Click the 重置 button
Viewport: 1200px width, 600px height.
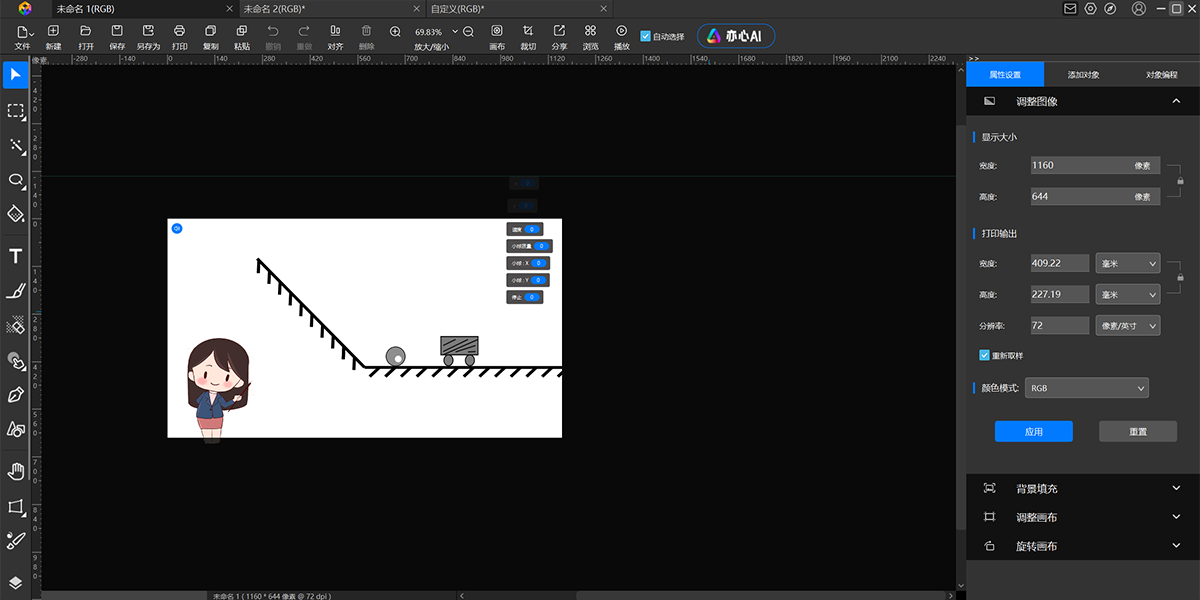point(1138,431)
